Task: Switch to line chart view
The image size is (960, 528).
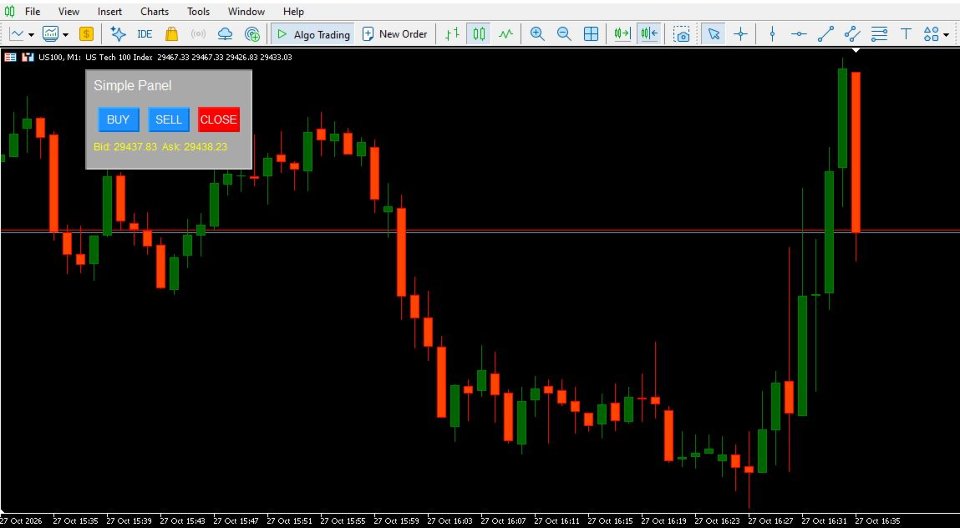Action: coord(506,34)
